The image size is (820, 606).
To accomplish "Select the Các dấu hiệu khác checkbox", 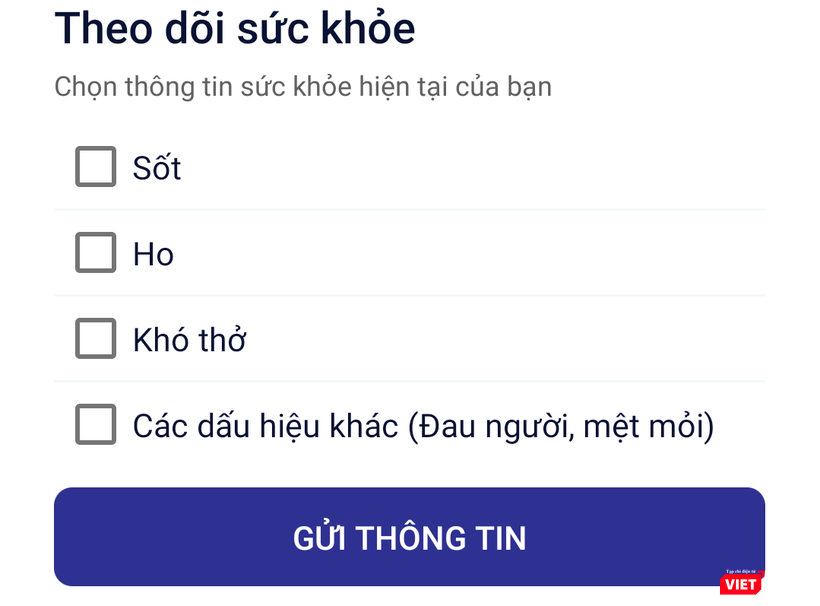I will pyautogui.click(x=96, y=426).
